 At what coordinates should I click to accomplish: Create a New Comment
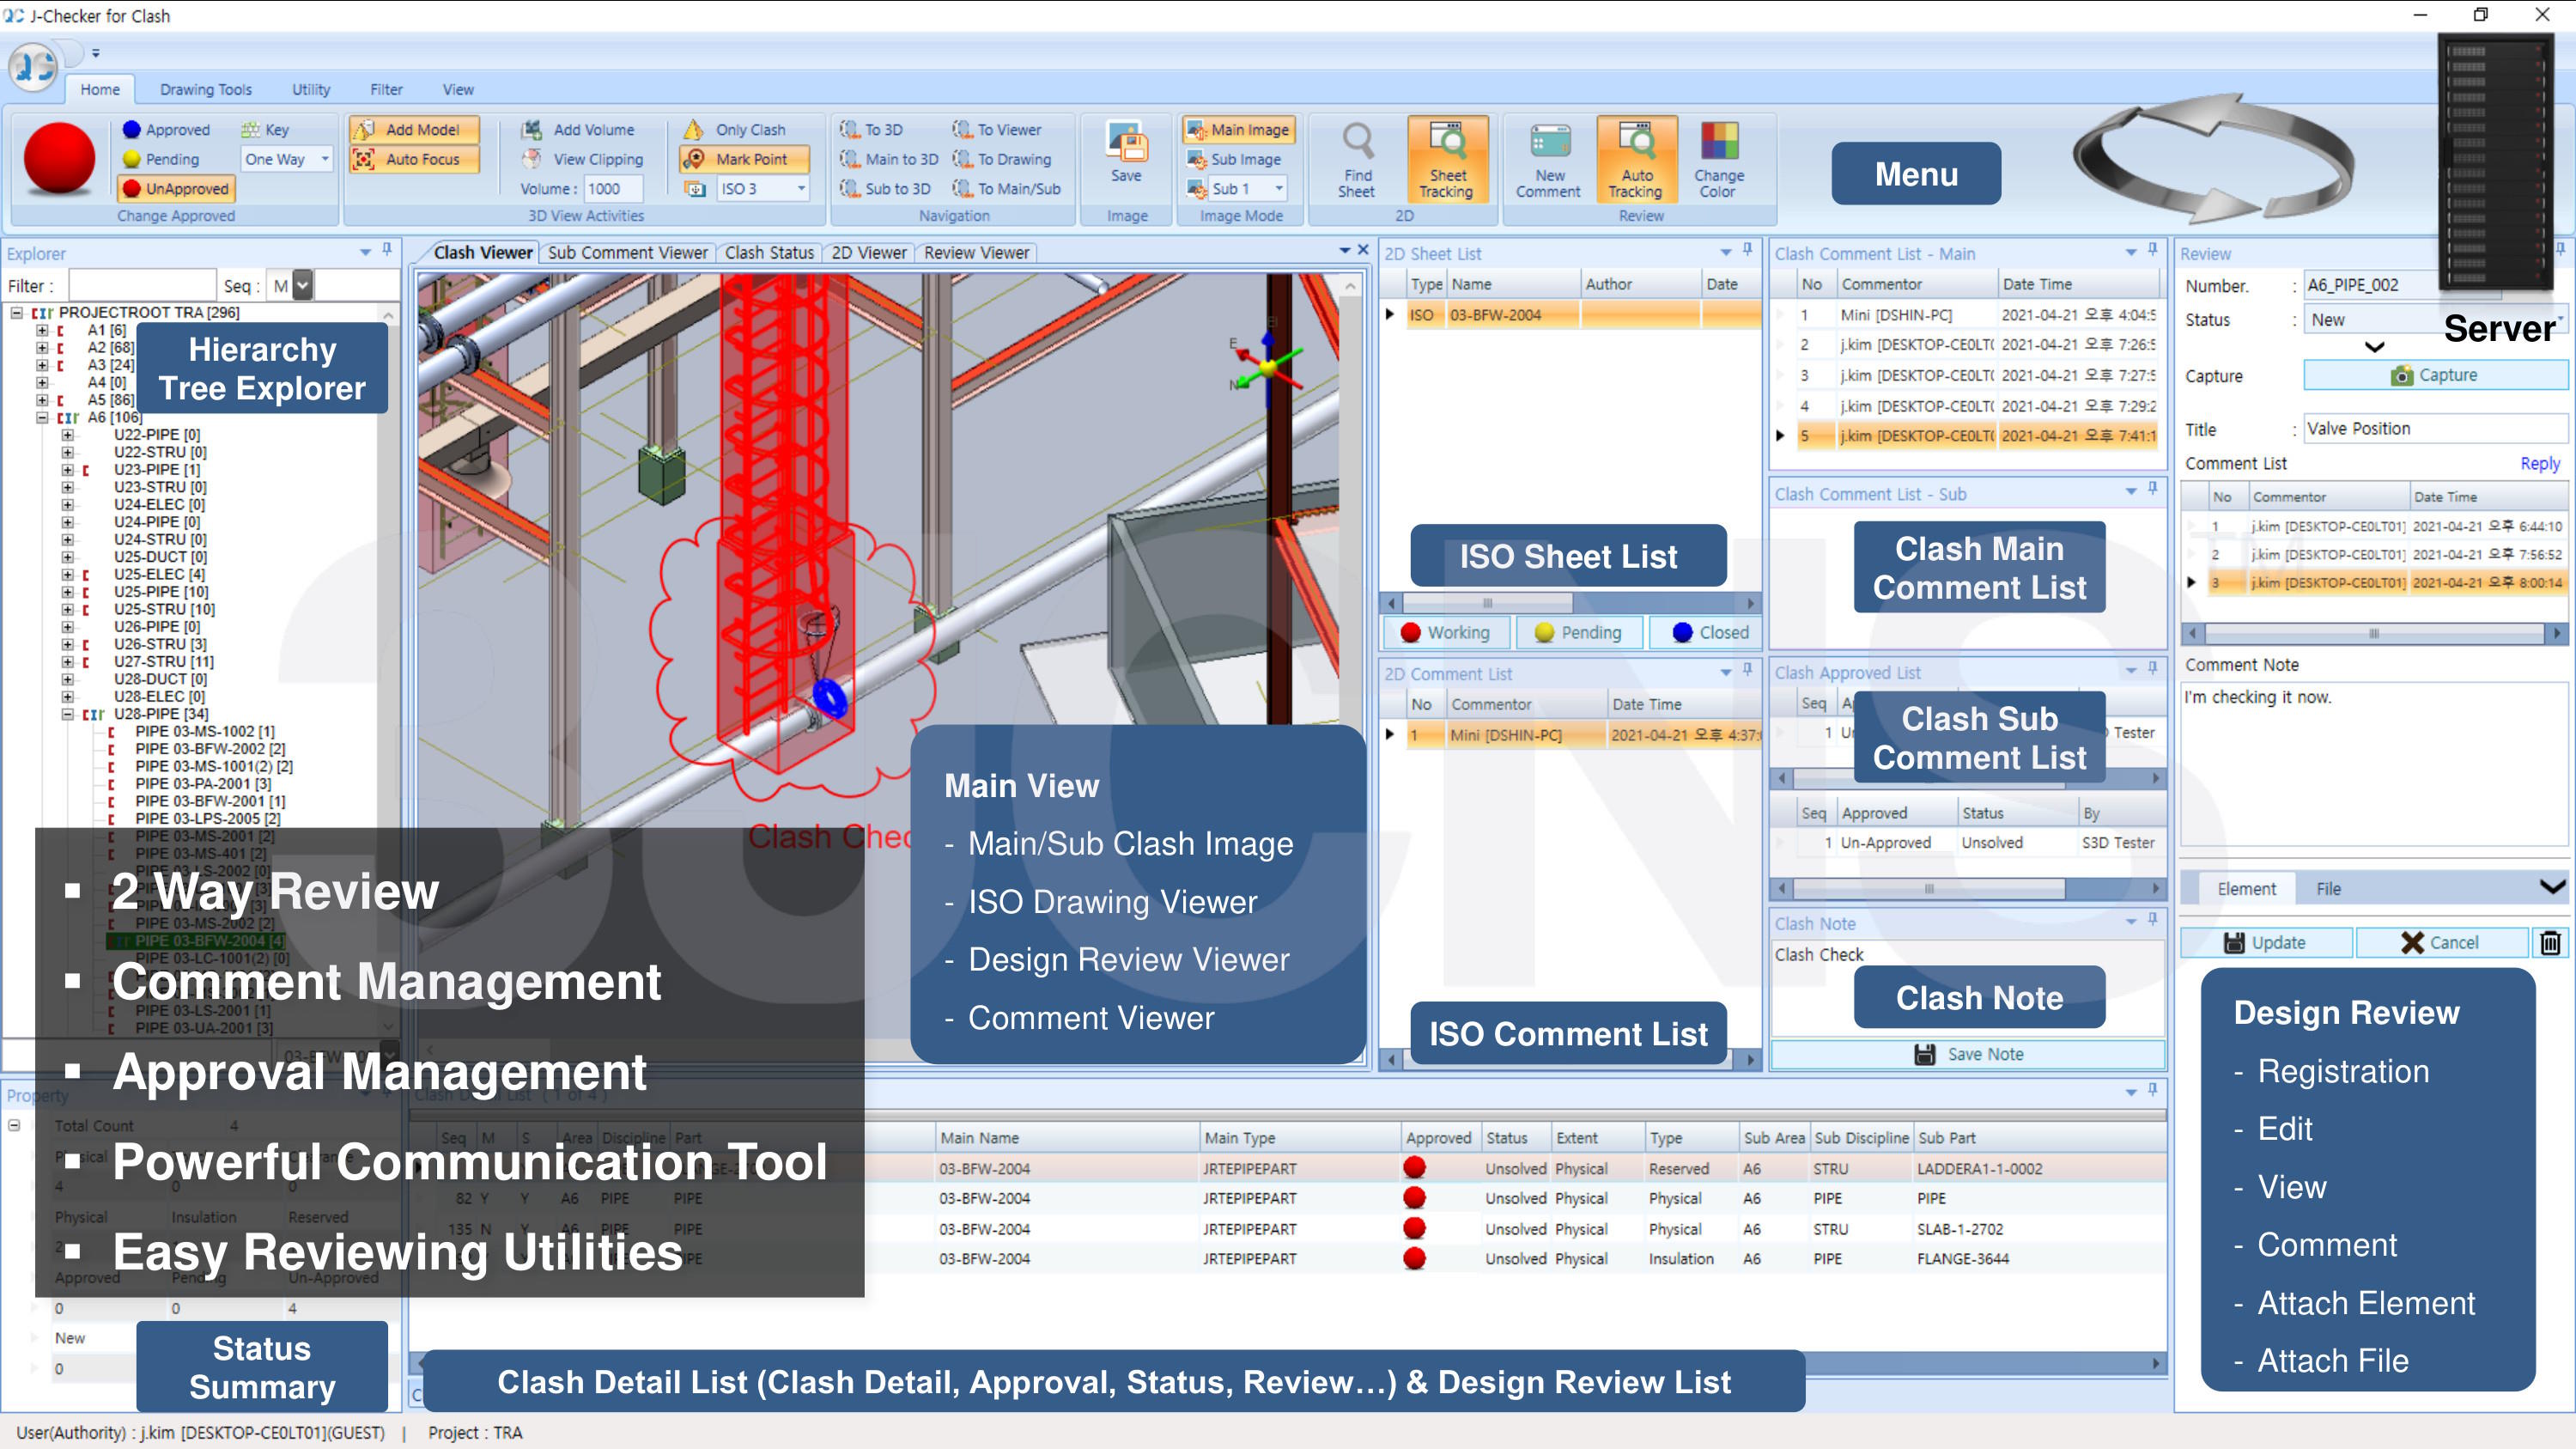(x=1548, y=160)
